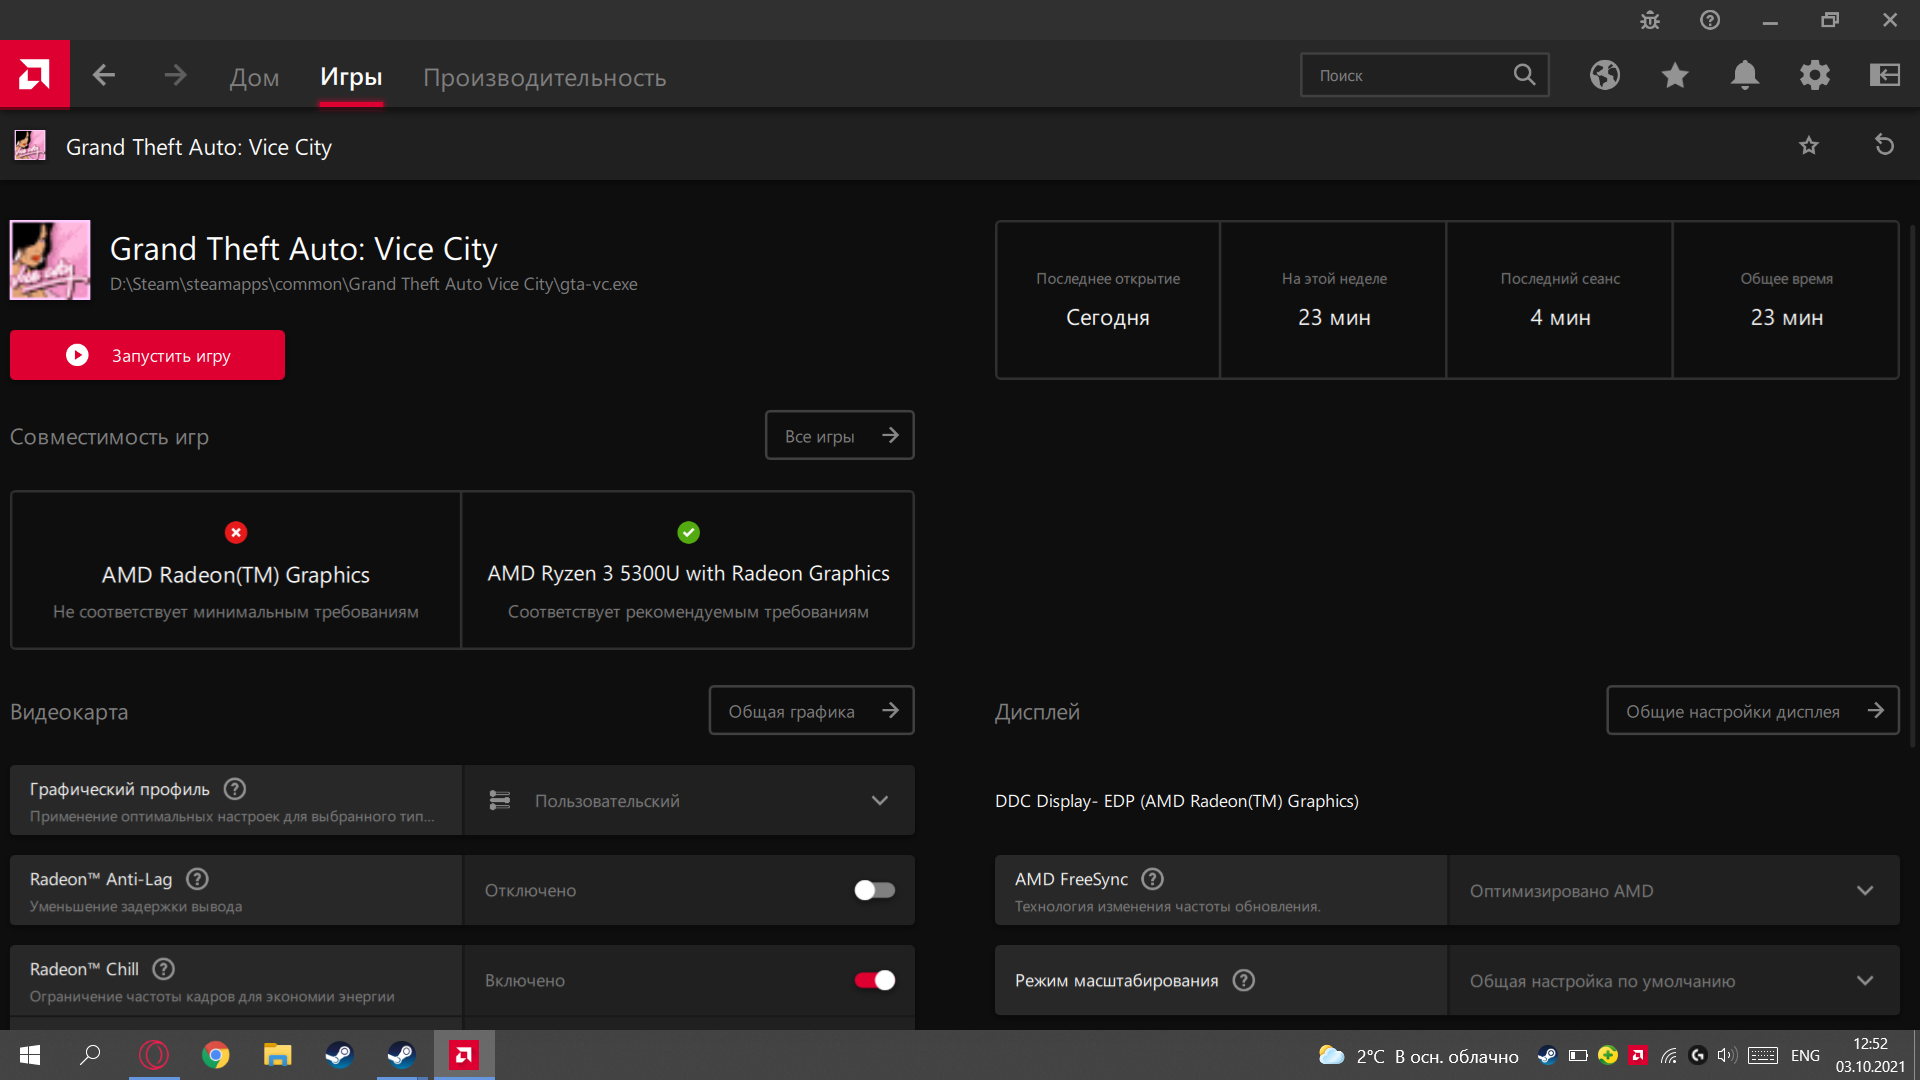Screen dimensions: 1920x1080
Task: Show help for Radeon Anti-Lag
Action: pos(198,879)
